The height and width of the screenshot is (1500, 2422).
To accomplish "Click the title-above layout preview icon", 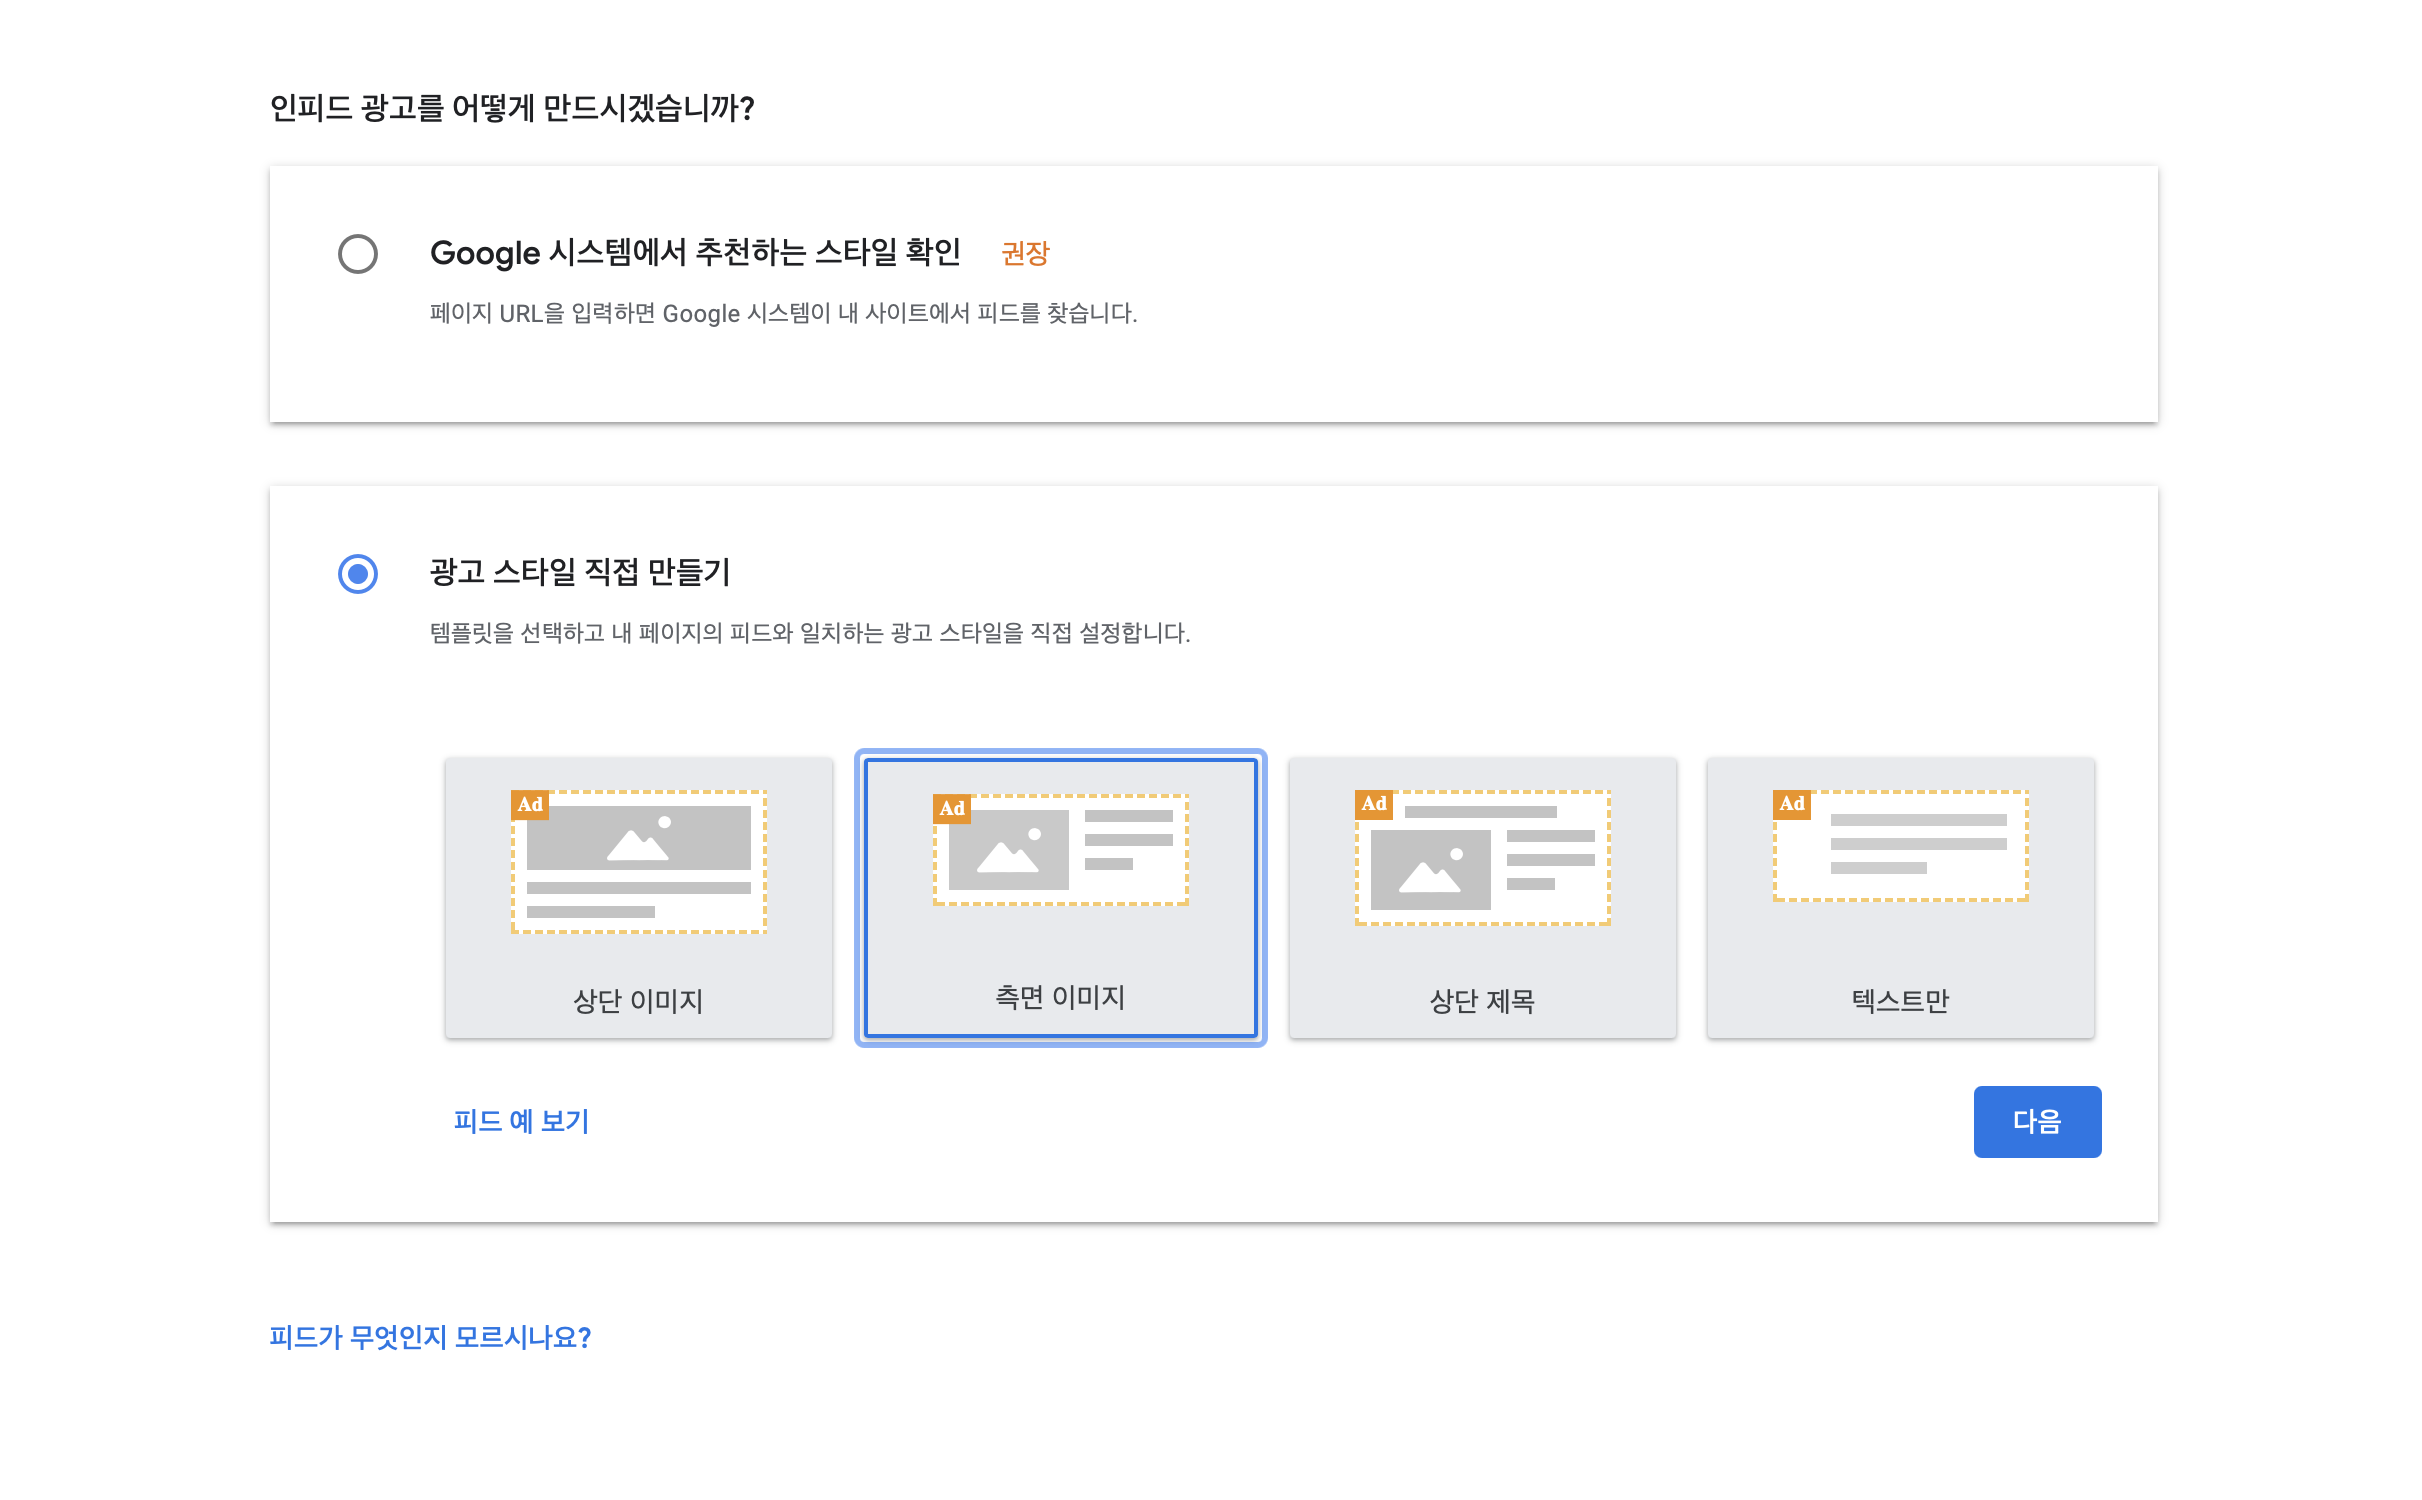I will click(x=1483, y=859).
